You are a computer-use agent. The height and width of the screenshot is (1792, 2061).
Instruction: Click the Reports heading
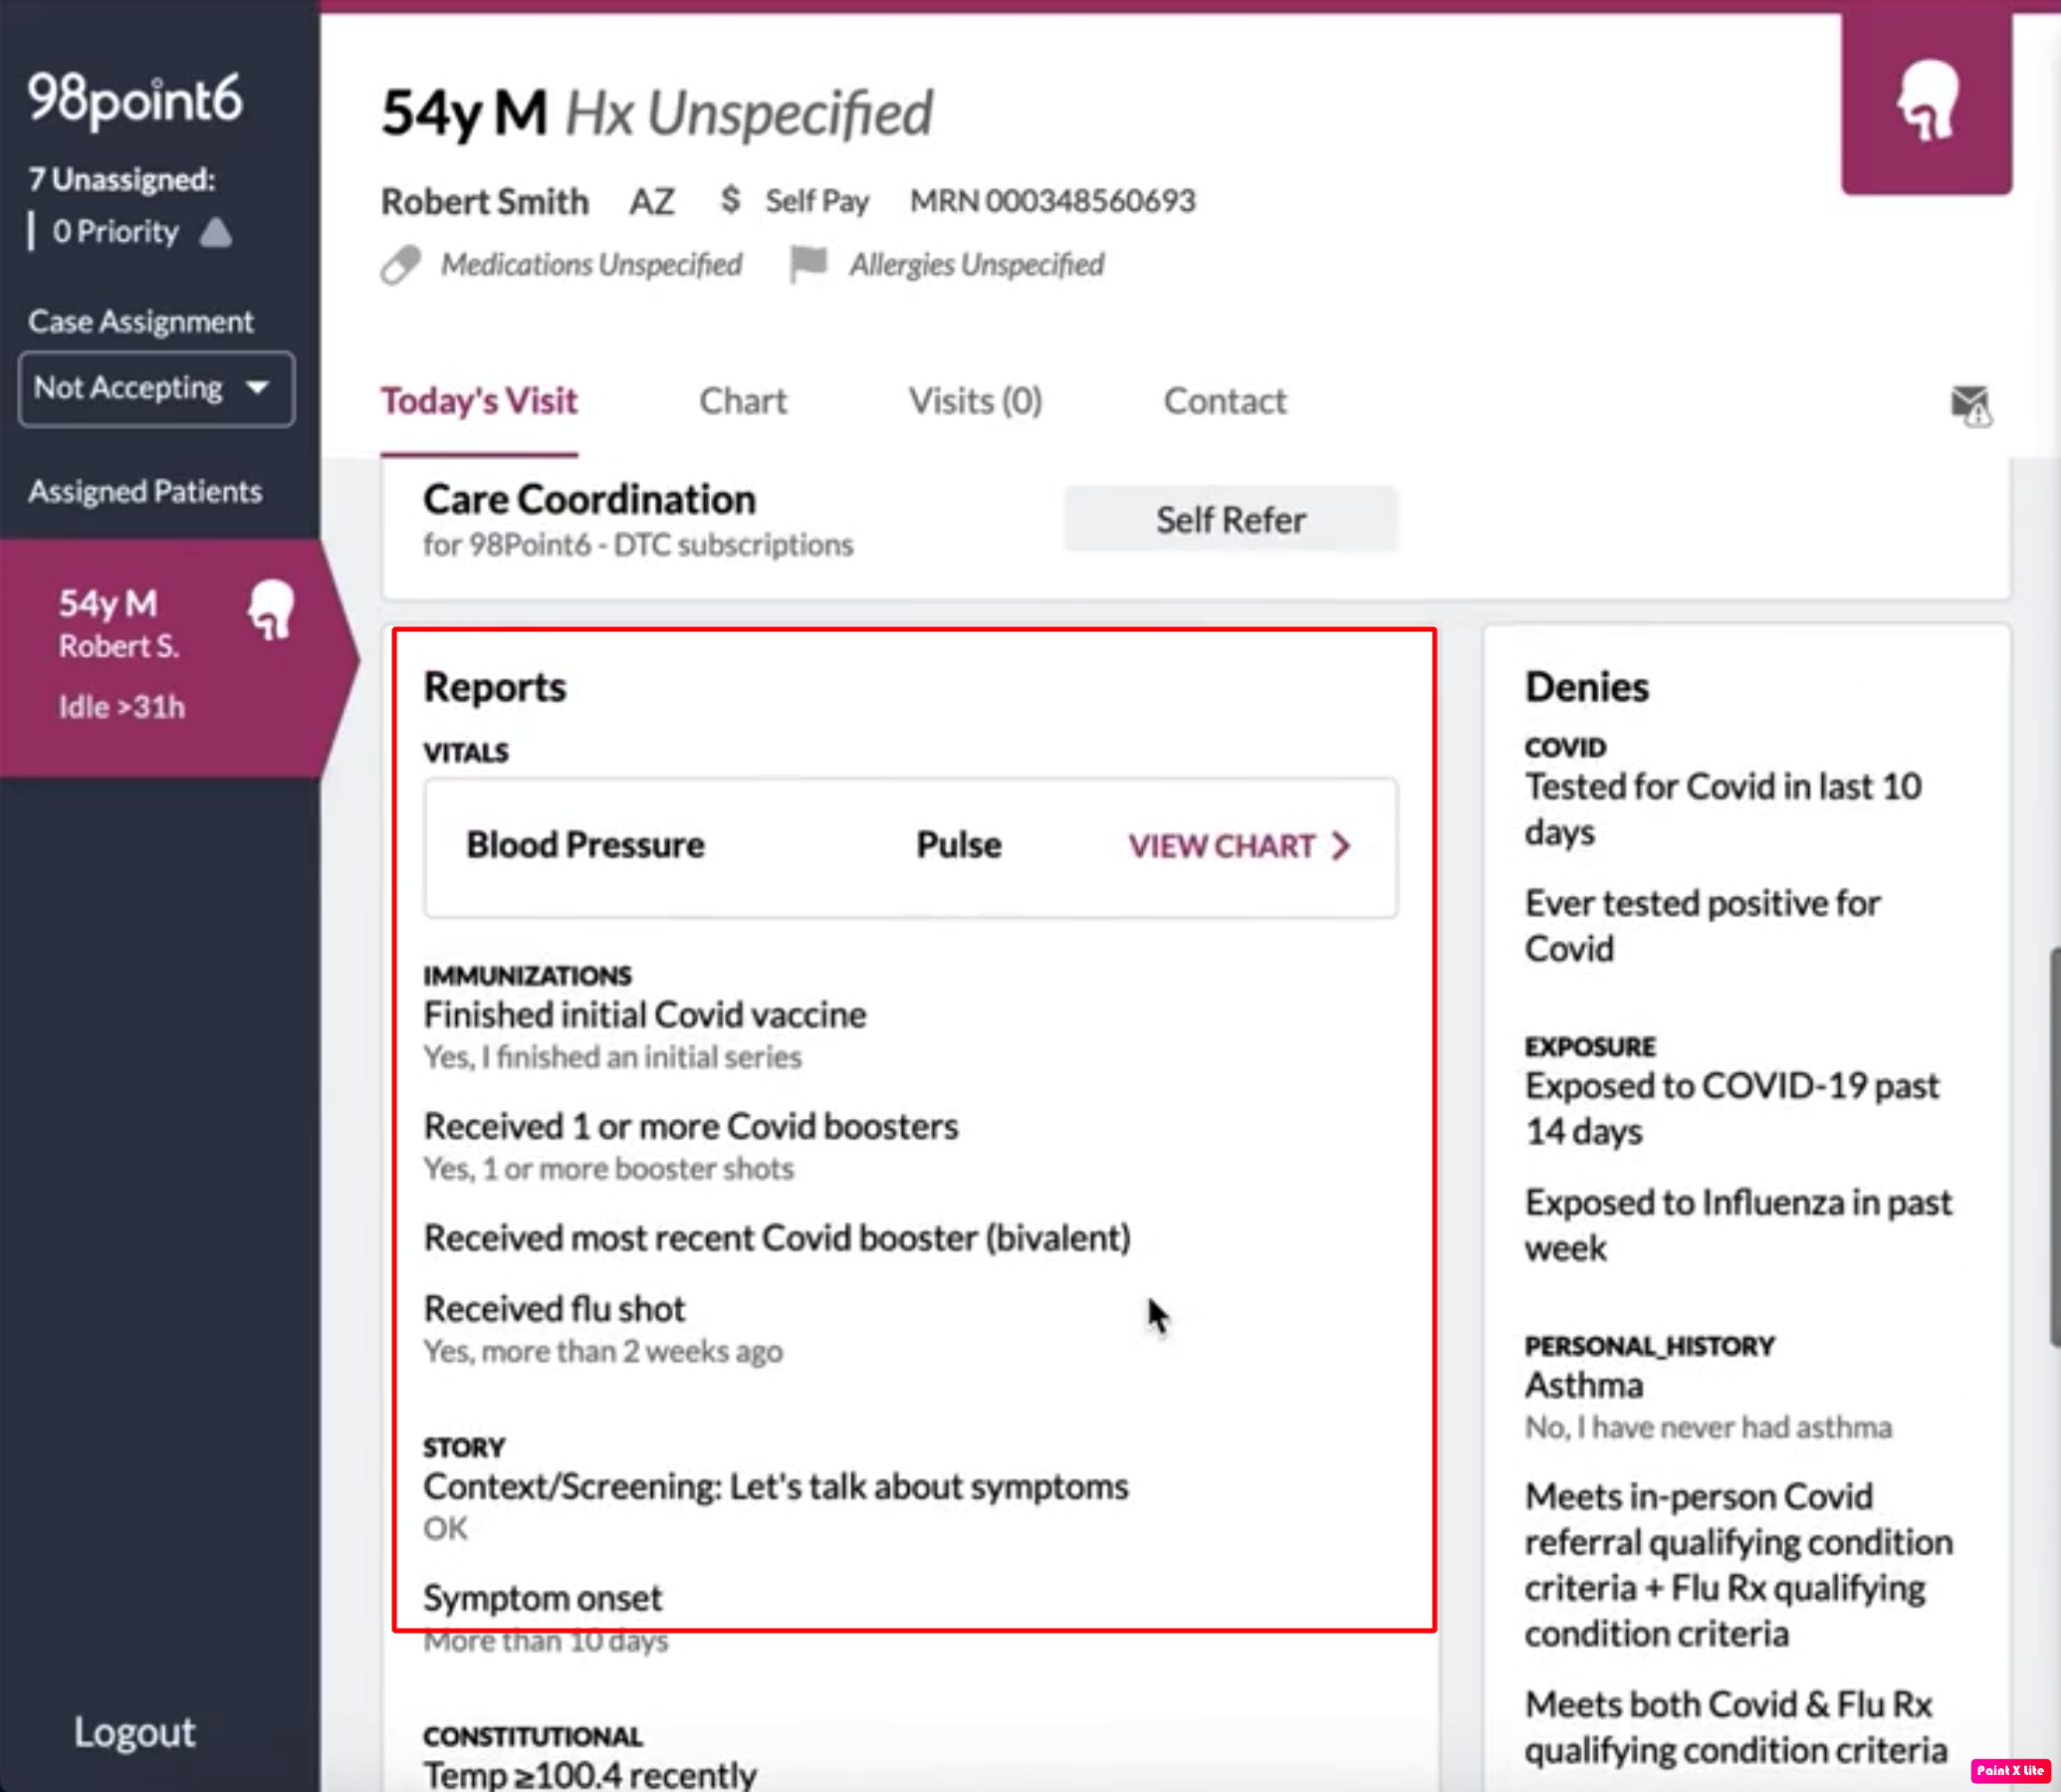[x=495, y=687]
